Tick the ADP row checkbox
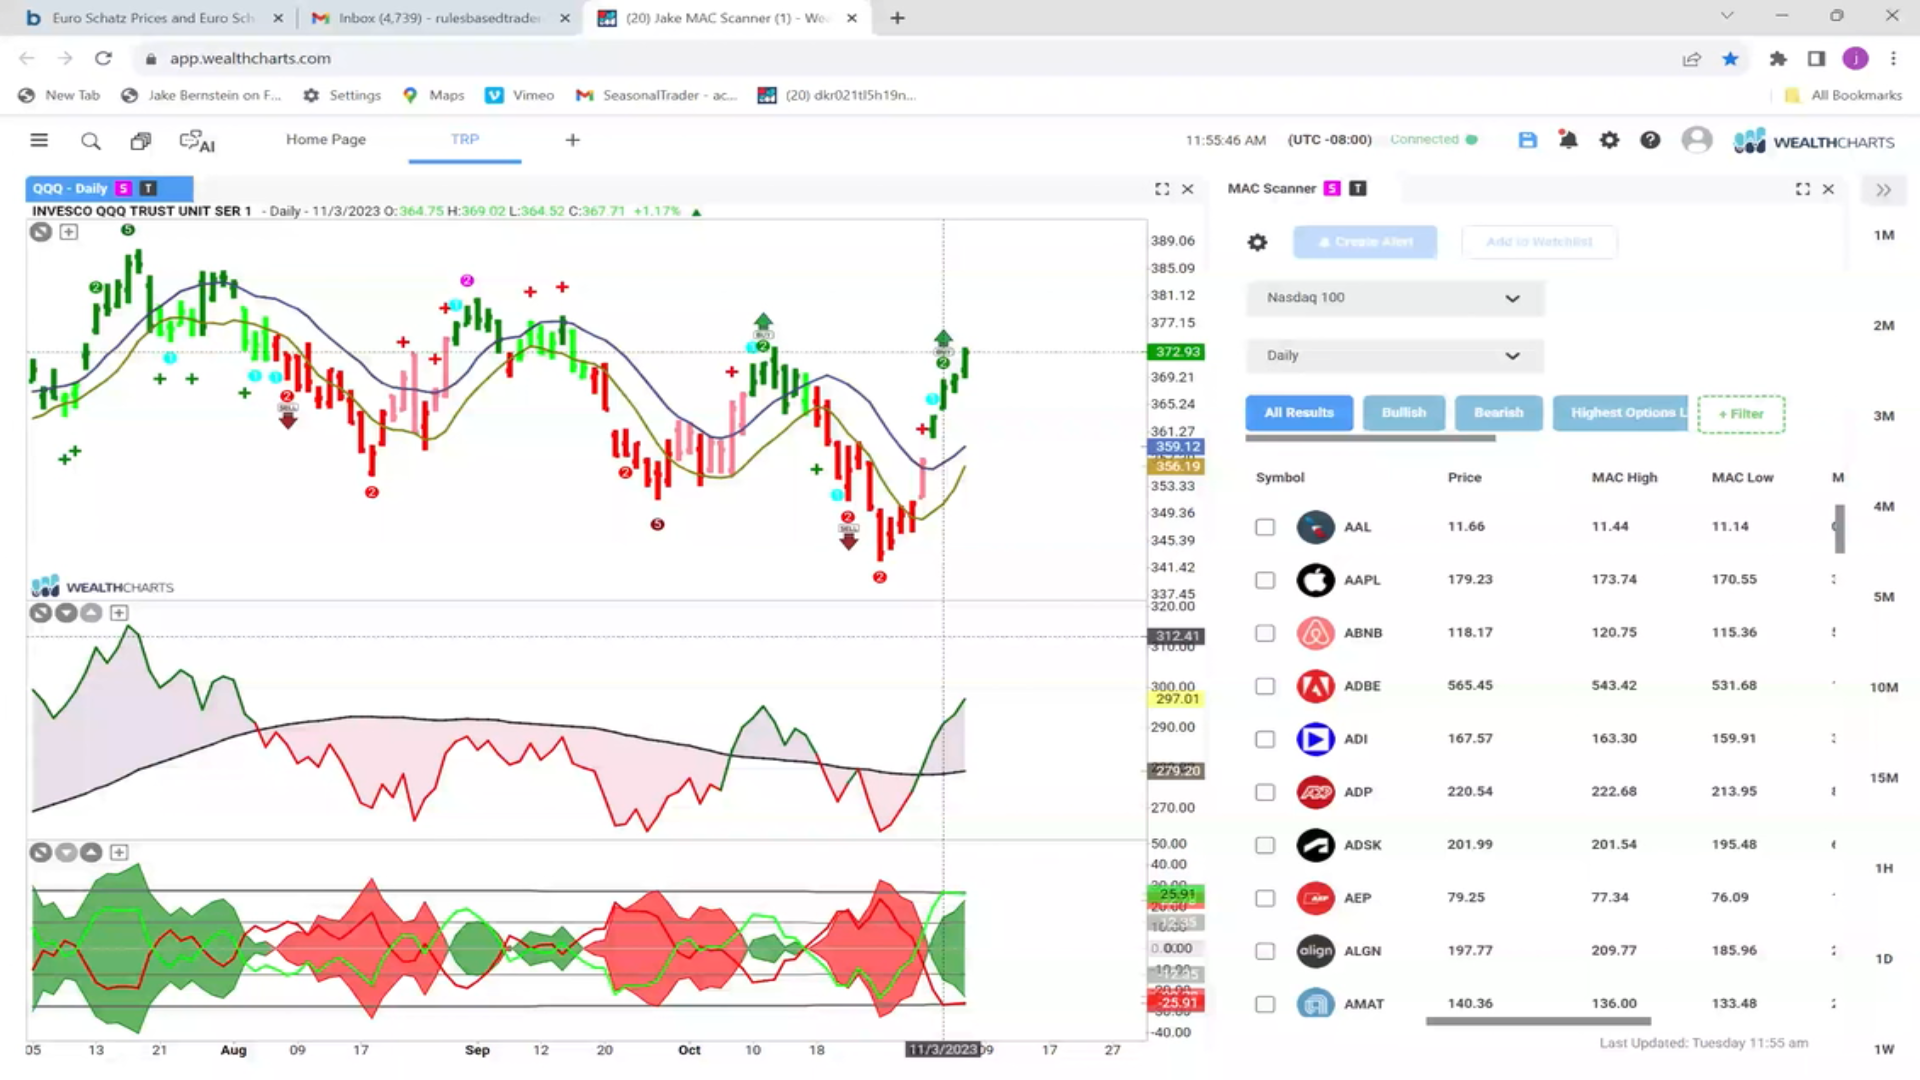Screen dimensions: 1920x1080 [1265, 792]
